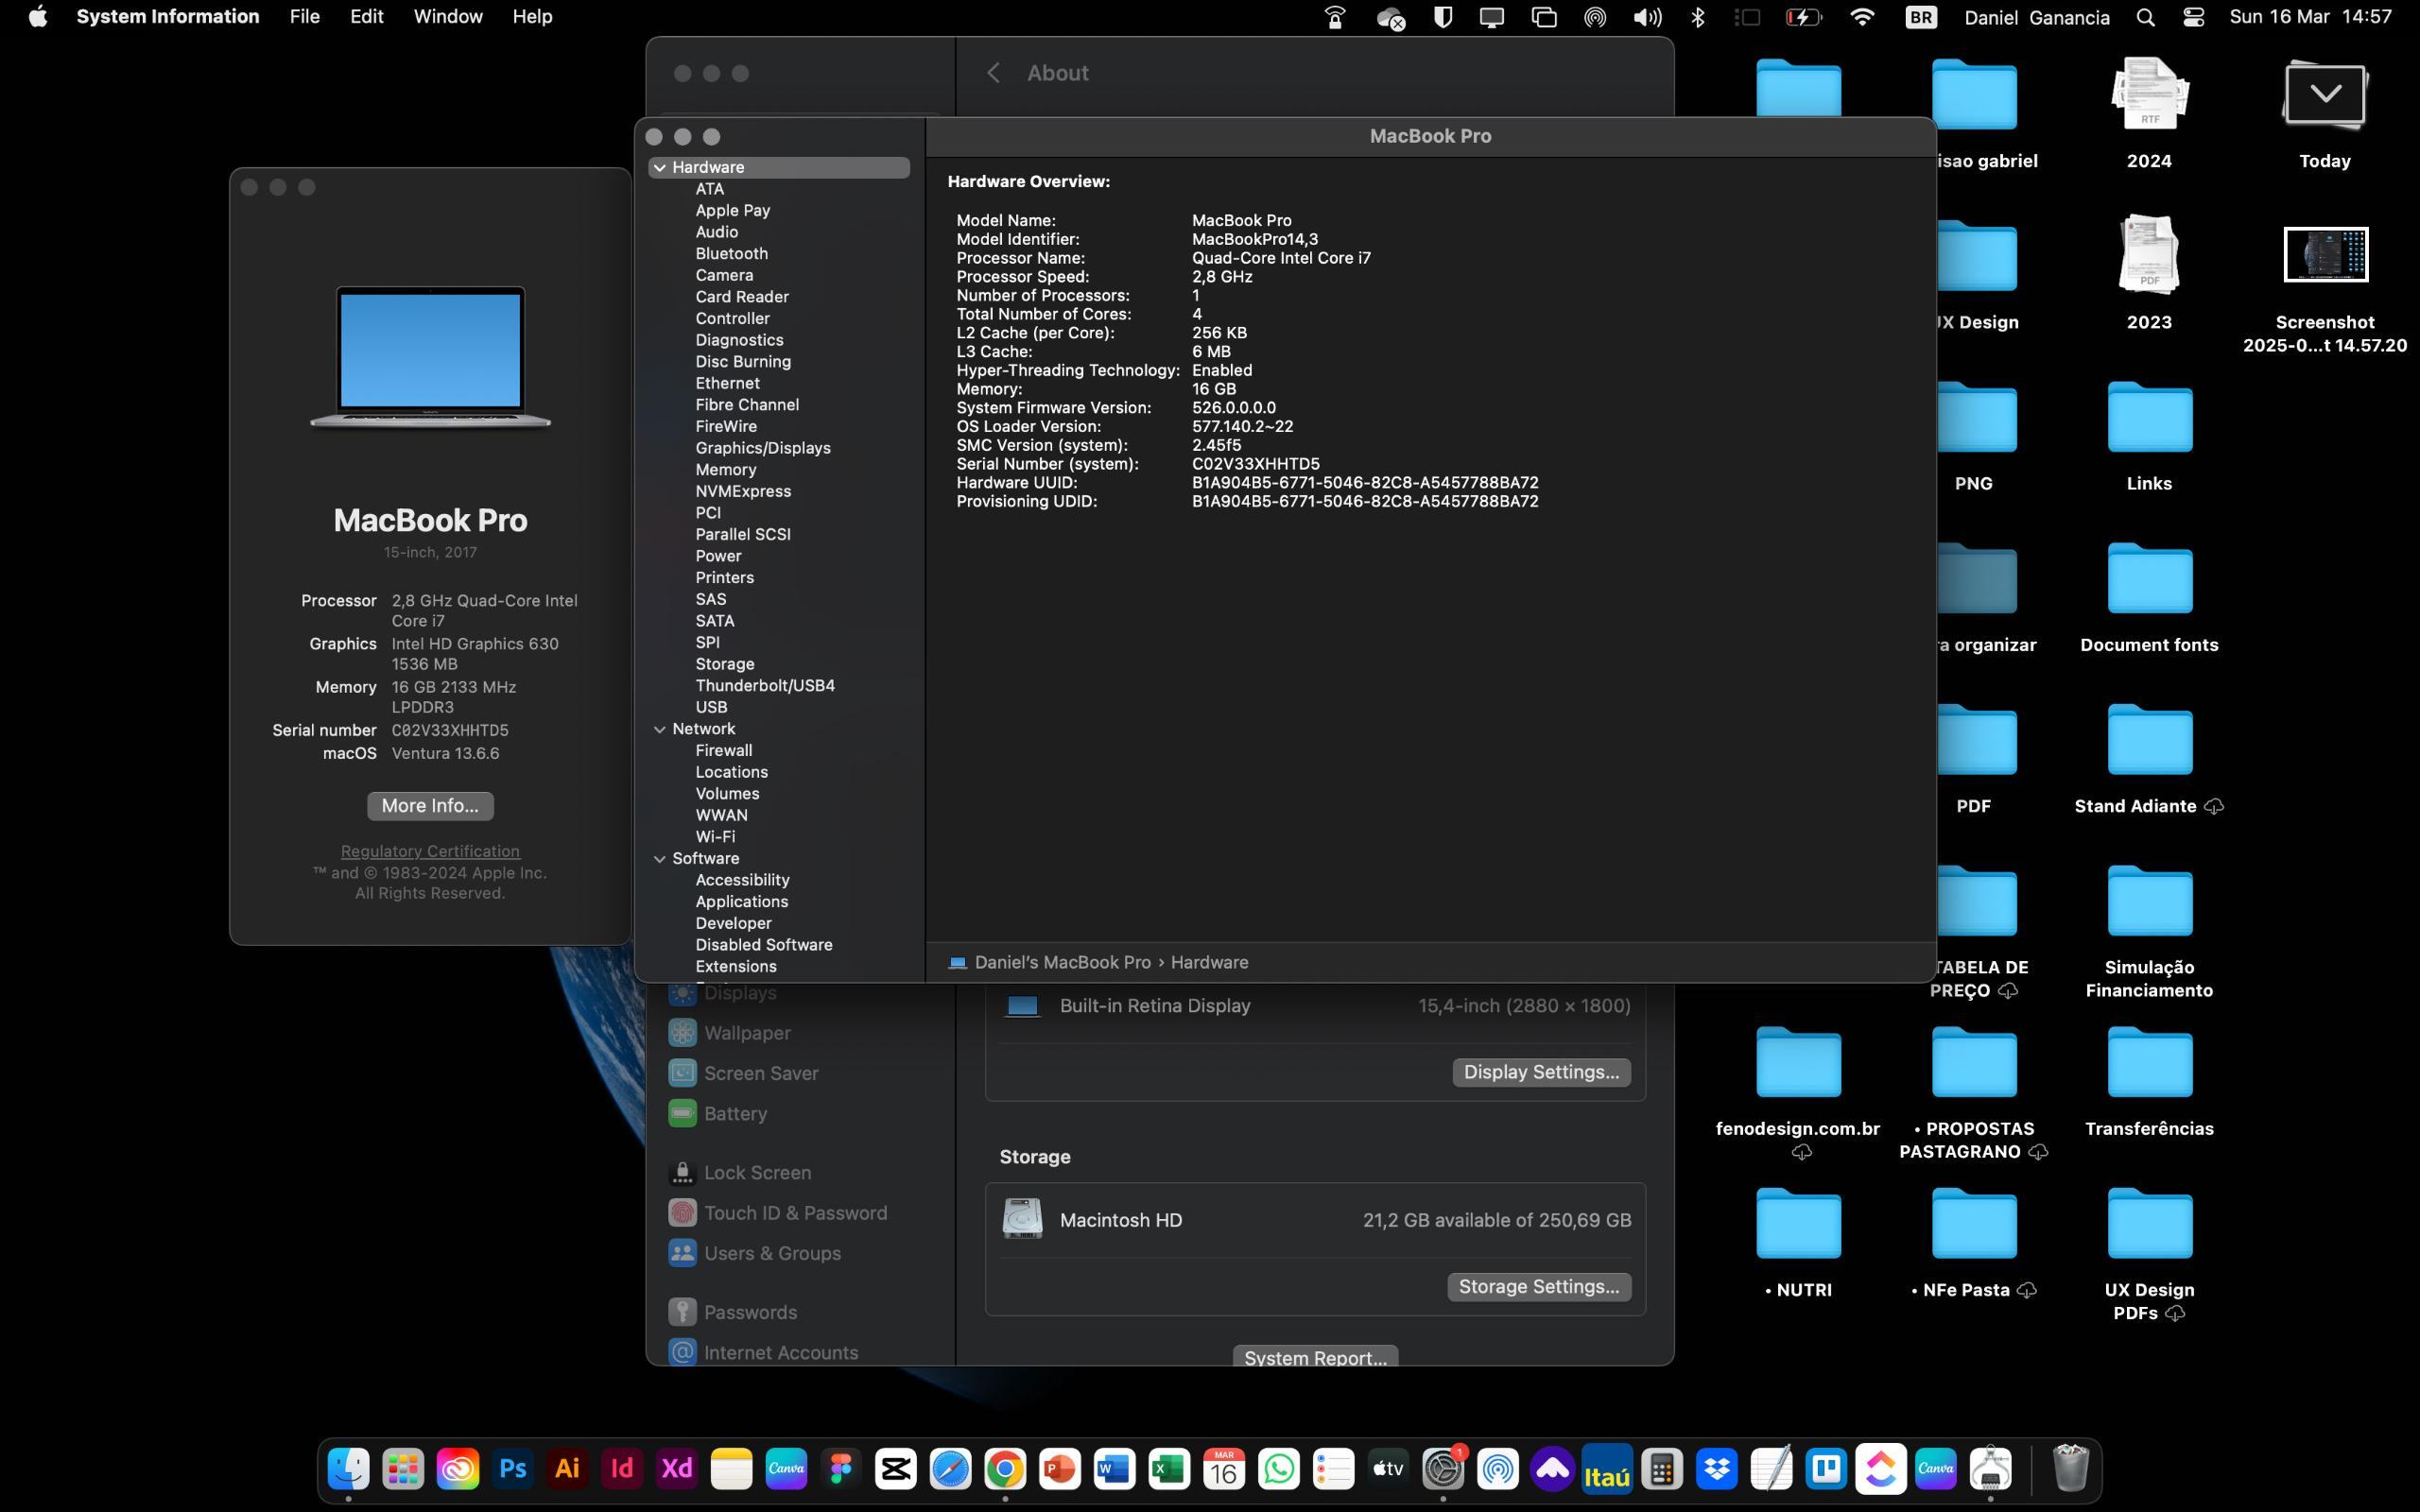Open the Regulatory Certification link
The image size is (2420, 1512).
tap(430, 851)
